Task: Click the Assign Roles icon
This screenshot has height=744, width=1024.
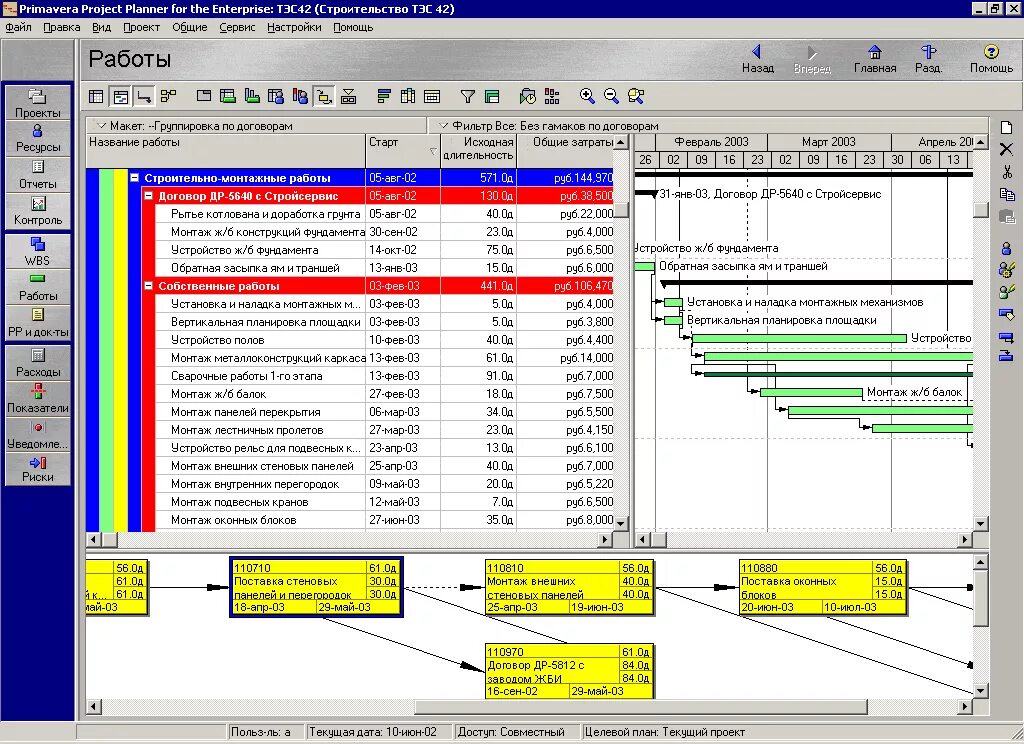Action: (1006, 292)
